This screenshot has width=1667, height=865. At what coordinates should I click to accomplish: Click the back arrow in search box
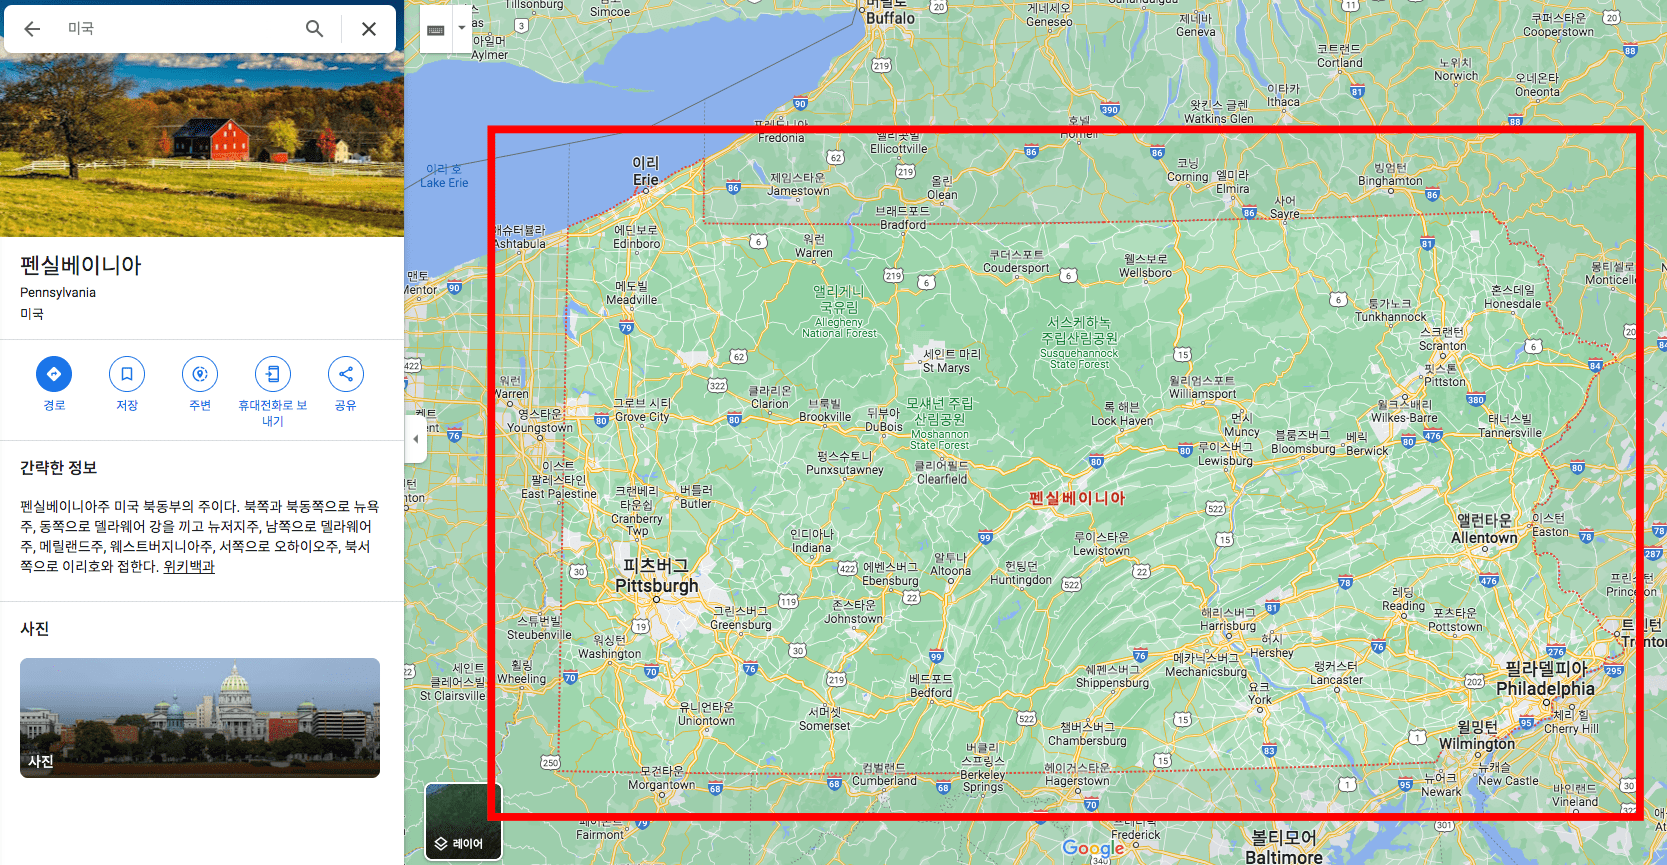click(x=32, y=29)
